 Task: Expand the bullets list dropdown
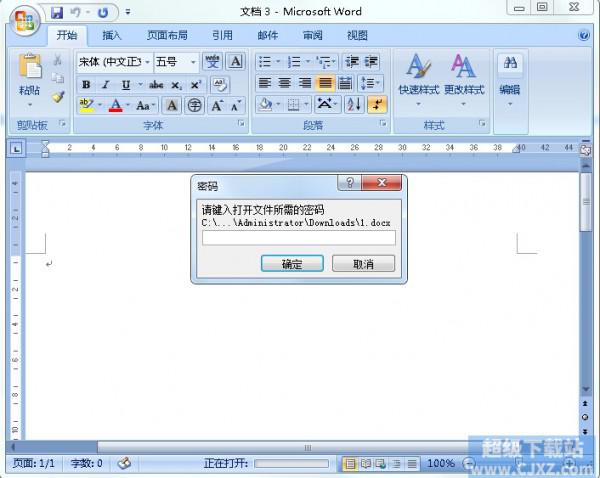(x=278, y=62)
